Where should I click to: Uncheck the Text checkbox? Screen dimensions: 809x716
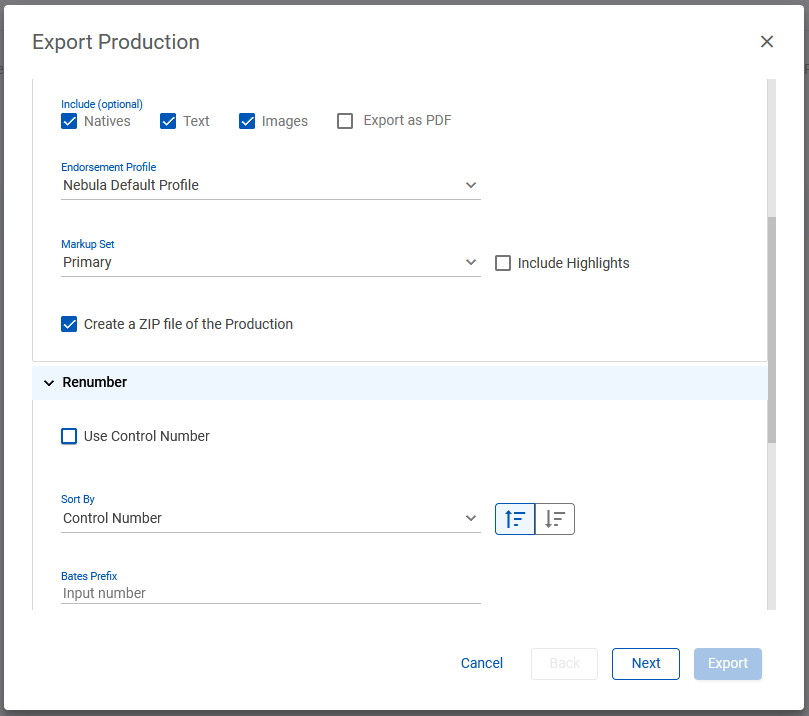coord(168,121)
